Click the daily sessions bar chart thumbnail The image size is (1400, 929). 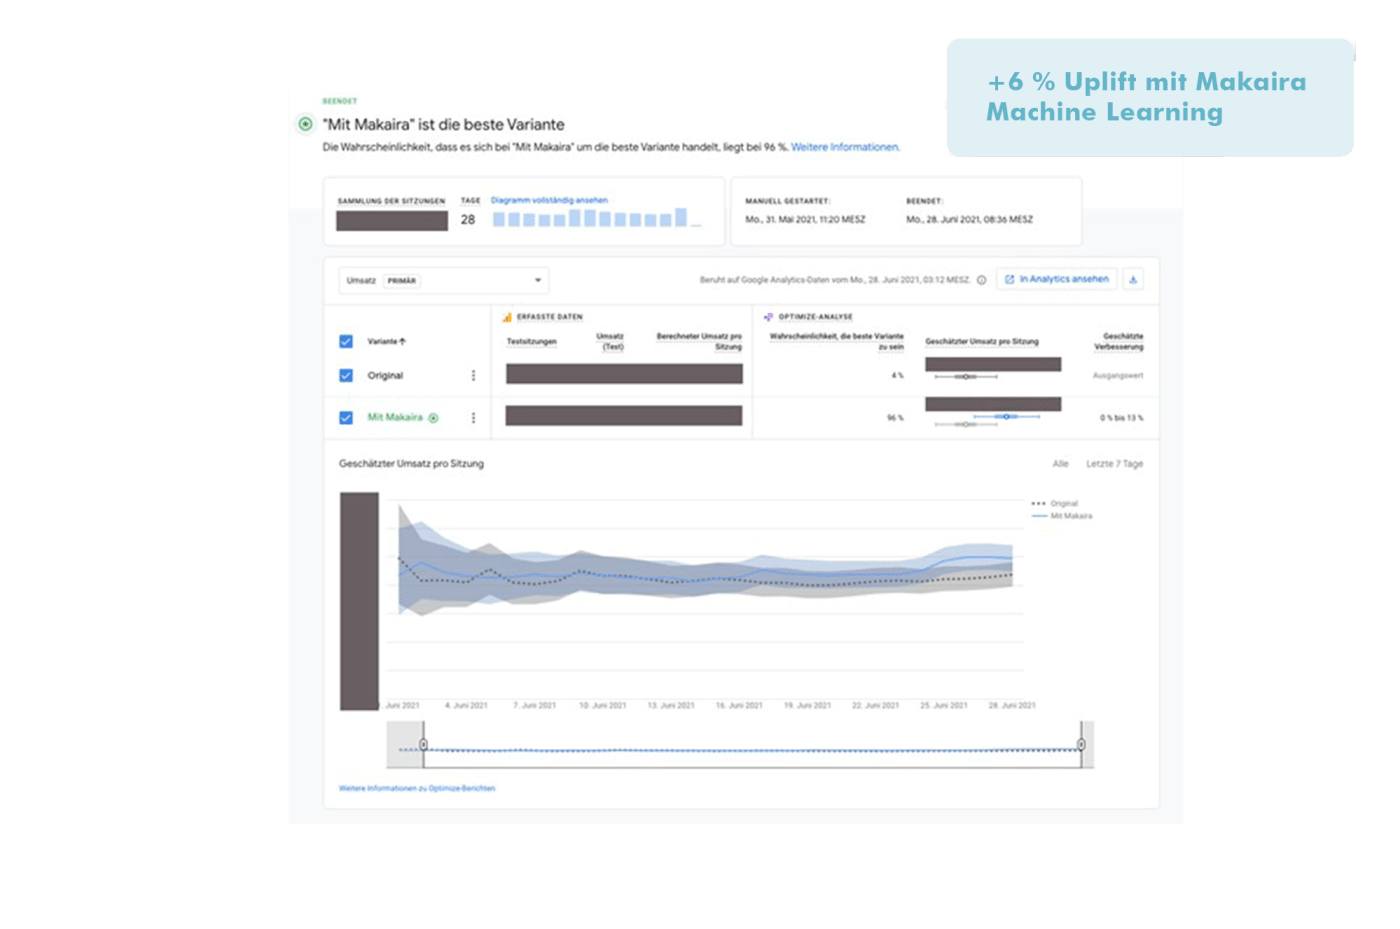(596, 218)
